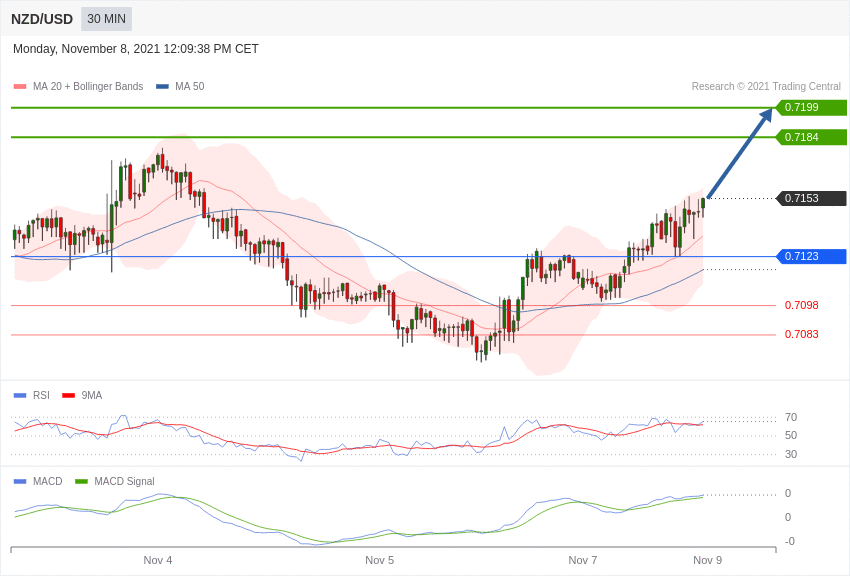Viewport: 850px width, 576px height.
Task: Click the Nov 4 date axis label
Action: 158,560
